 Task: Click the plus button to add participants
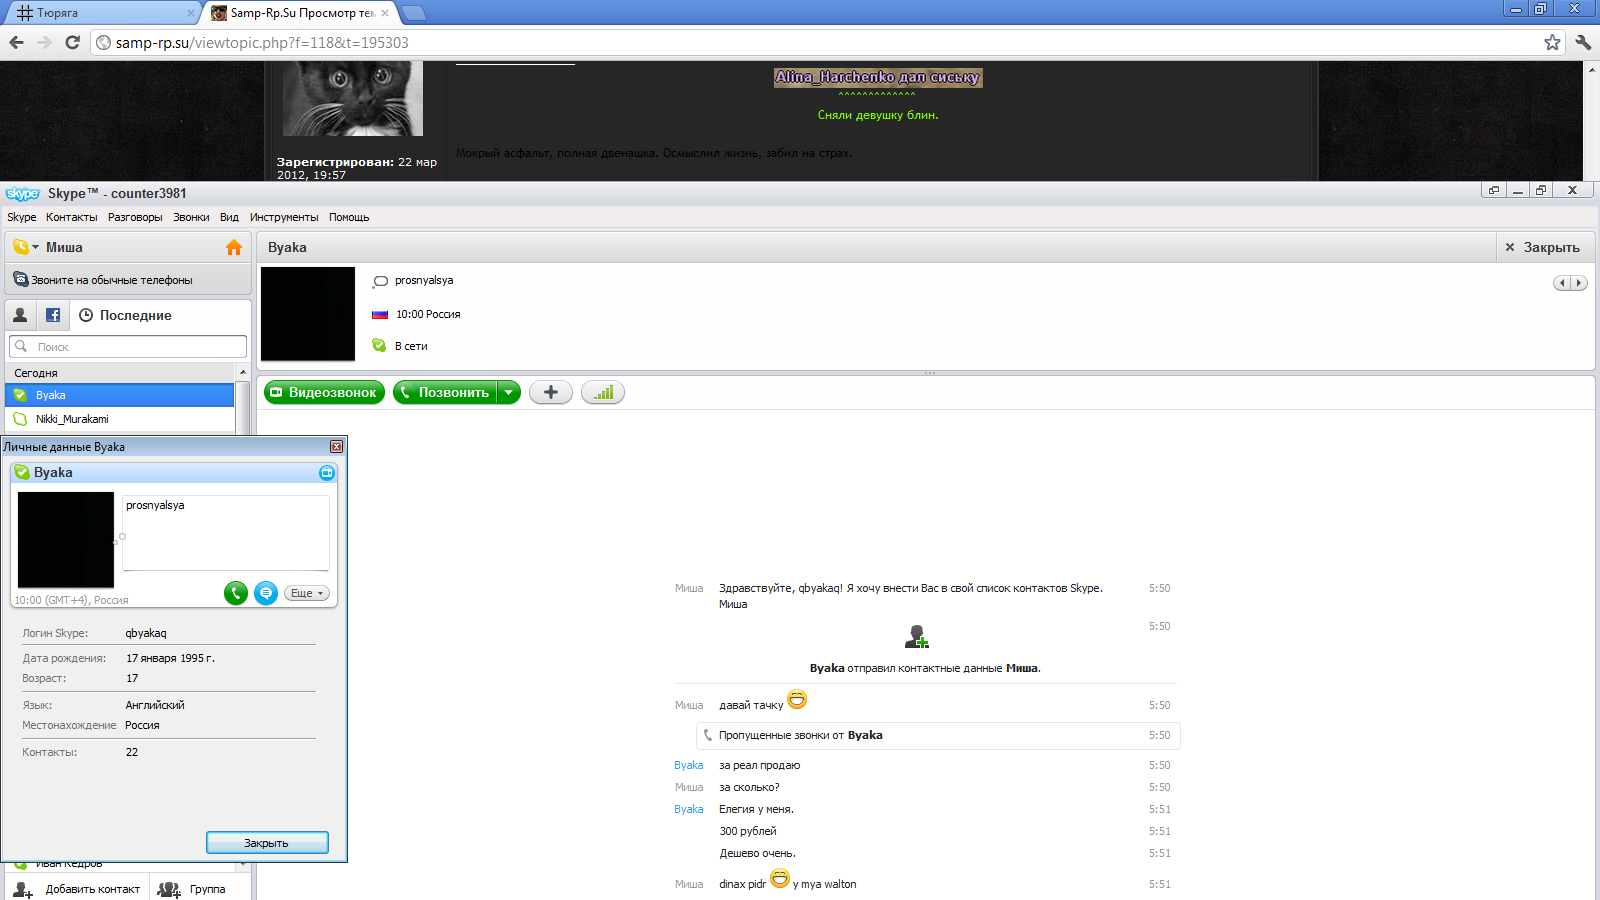(x=551, y=393)
